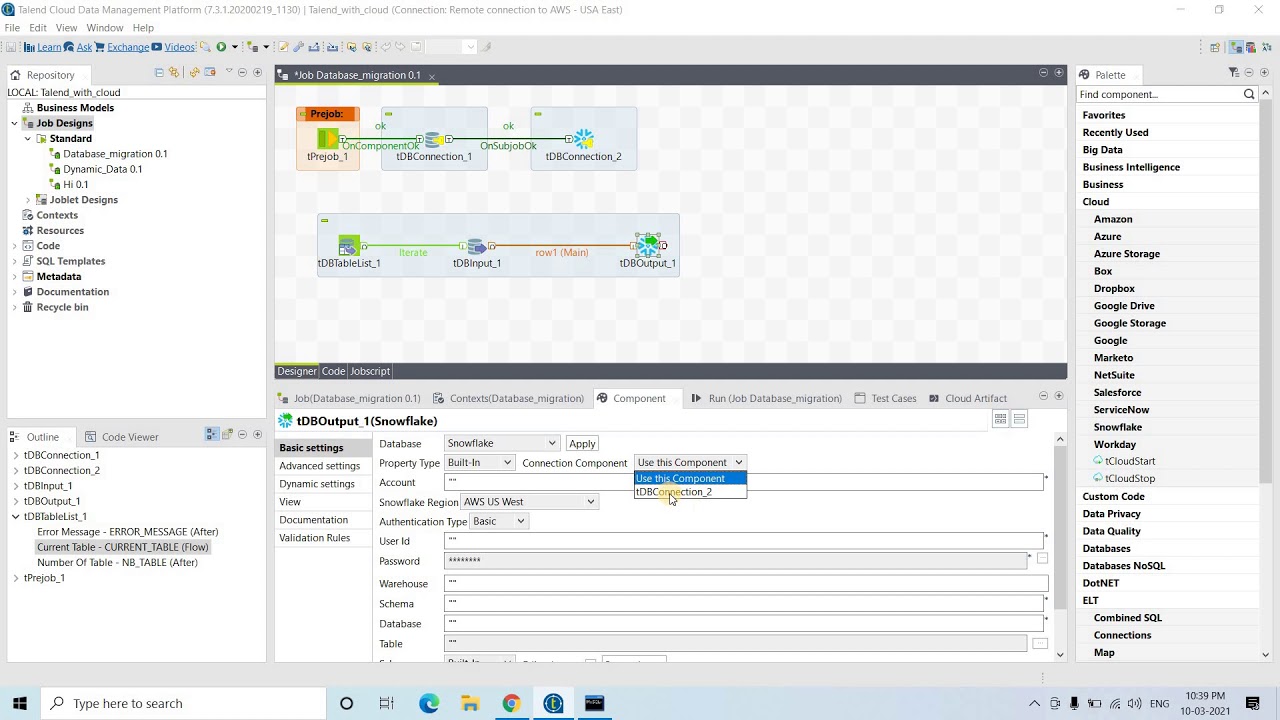Open the Run (Job Database_migration) tab
Screen dimensions: 1280x720
766,398
